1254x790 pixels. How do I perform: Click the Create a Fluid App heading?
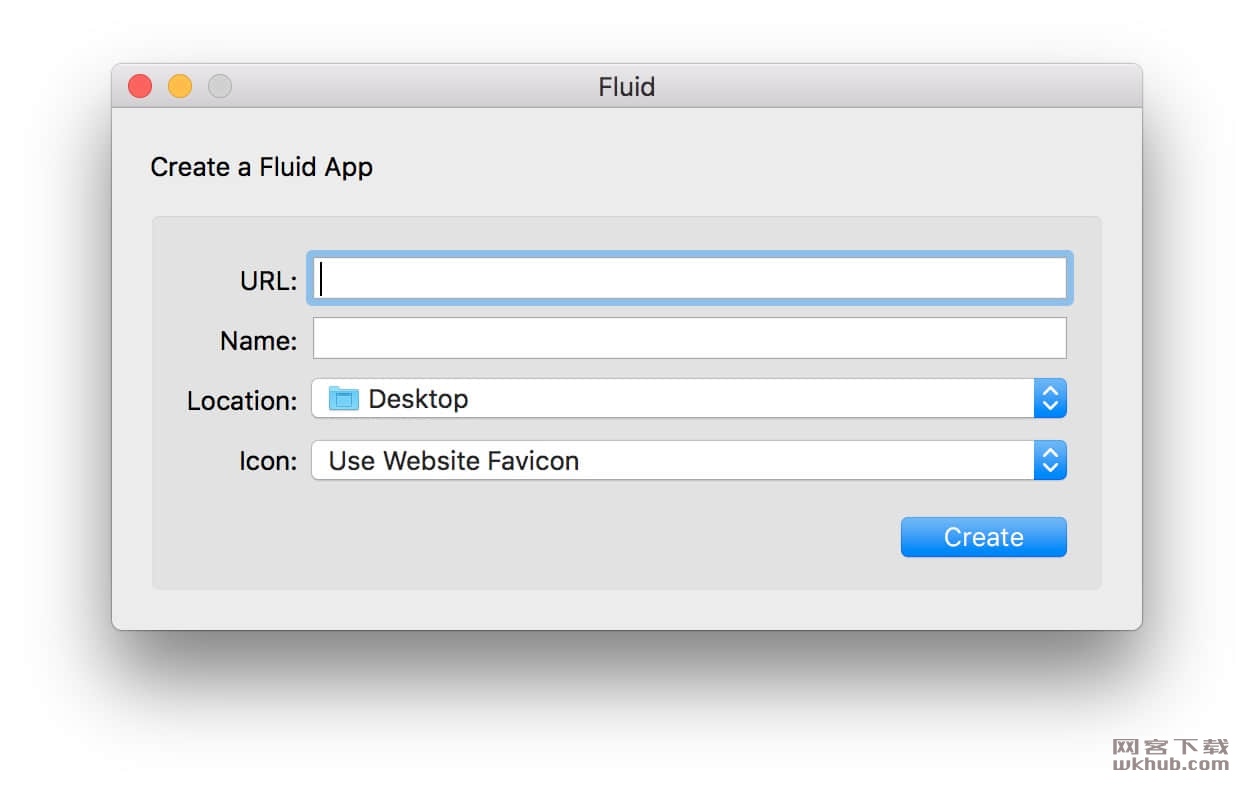(x=261, y=167)
